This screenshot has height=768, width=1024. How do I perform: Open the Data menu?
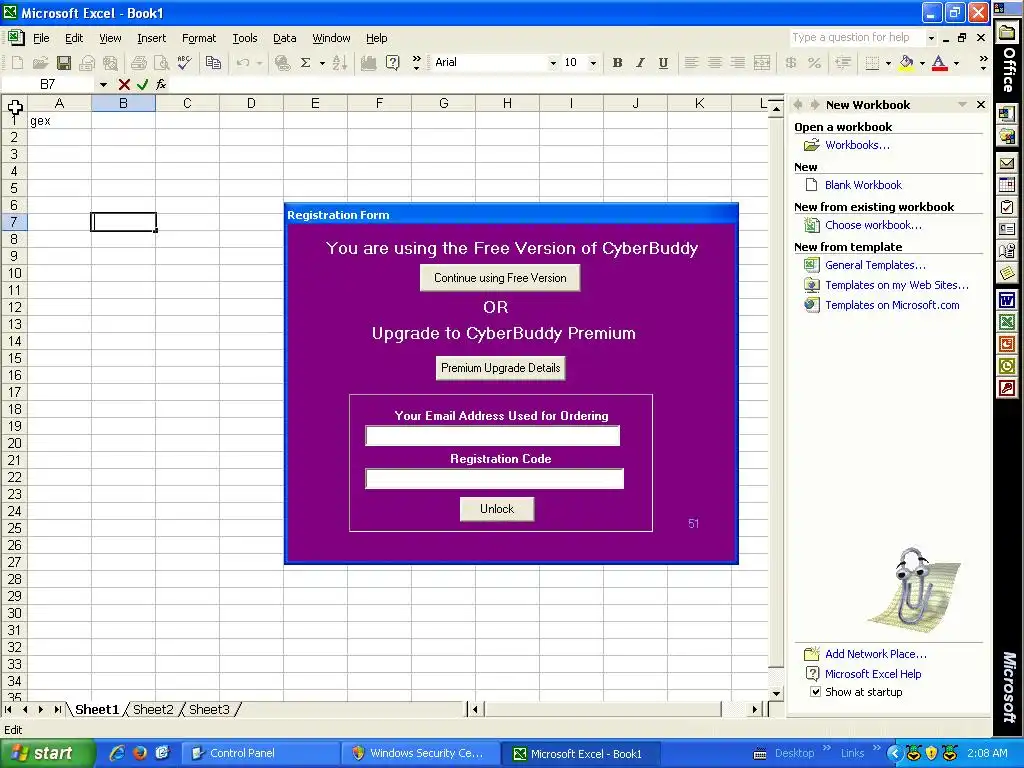[284, 38]
